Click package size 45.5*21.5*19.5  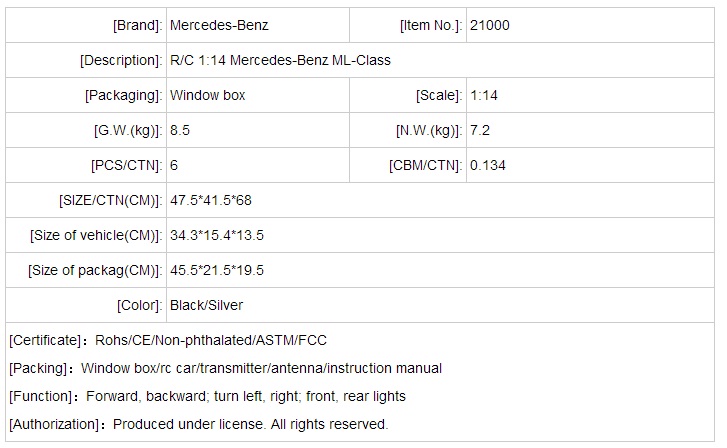pyautogui.click(x=217, y=270)
